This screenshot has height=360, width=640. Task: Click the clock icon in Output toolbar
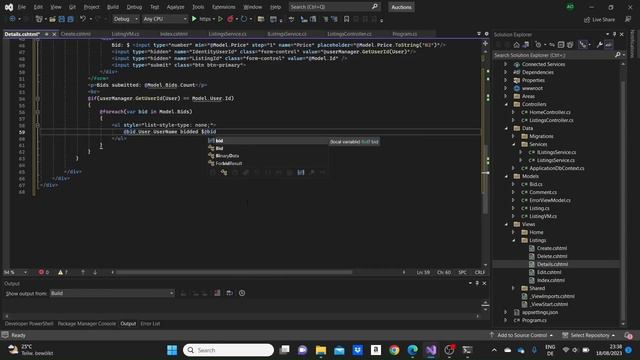(x=242, y=293)
